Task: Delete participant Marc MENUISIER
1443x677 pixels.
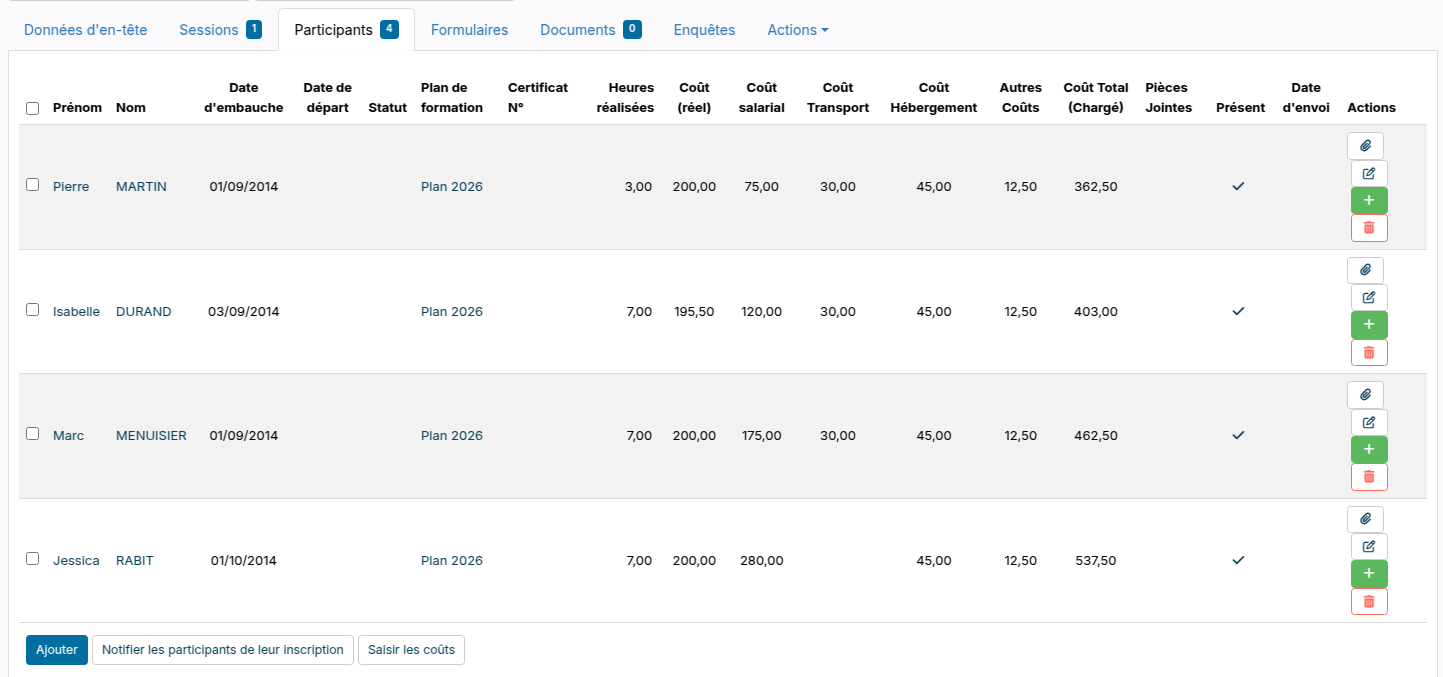Action: point(1369,477)
